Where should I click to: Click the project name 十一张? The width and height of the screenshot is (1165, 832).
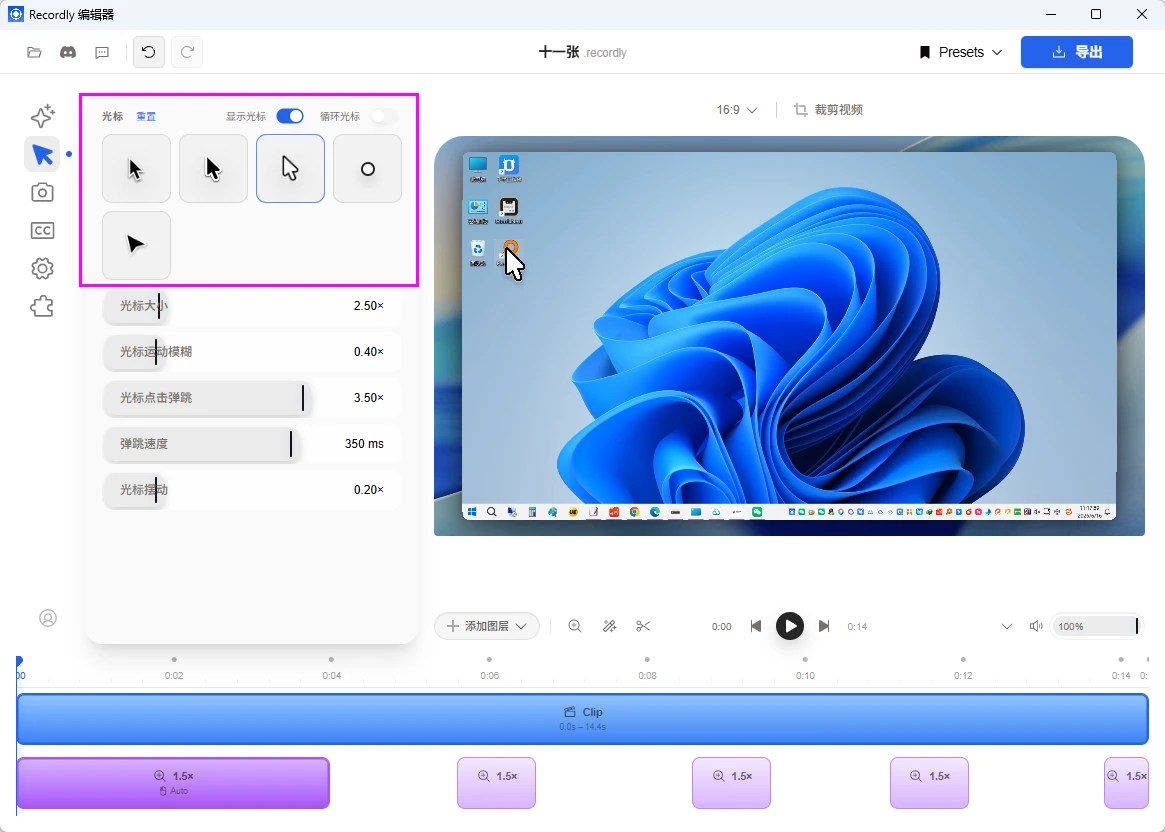[559, 52]
